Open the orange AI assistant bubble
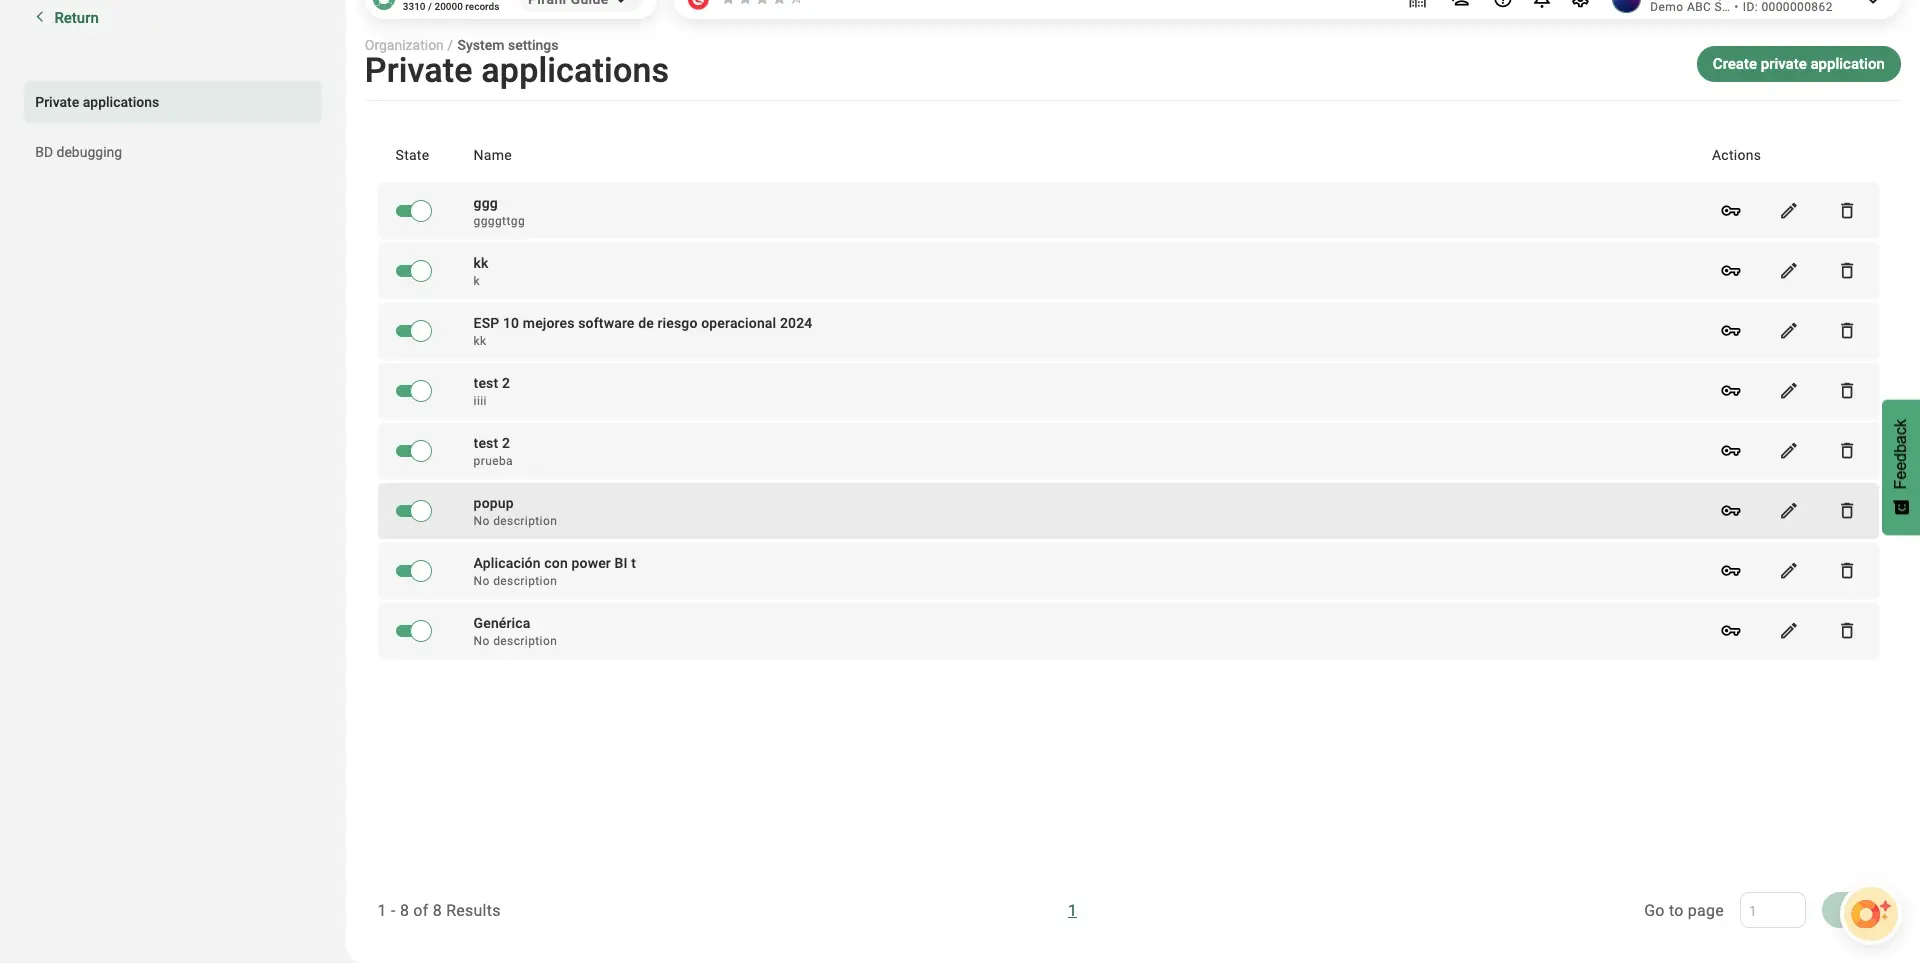 (x=1868, y=913)
